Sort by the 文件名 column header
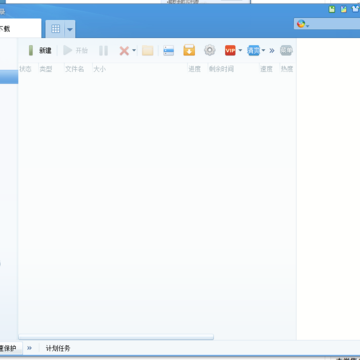This screenshot has height=360, width=360. (x=75, y=69)
